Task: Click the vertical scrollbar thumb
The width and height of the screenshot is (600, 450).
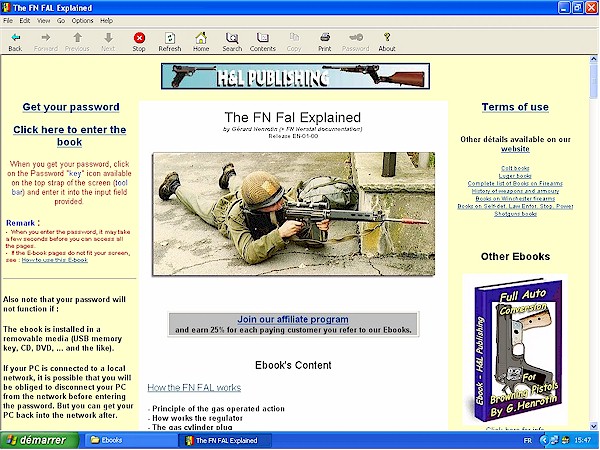Action: point(593,81)
